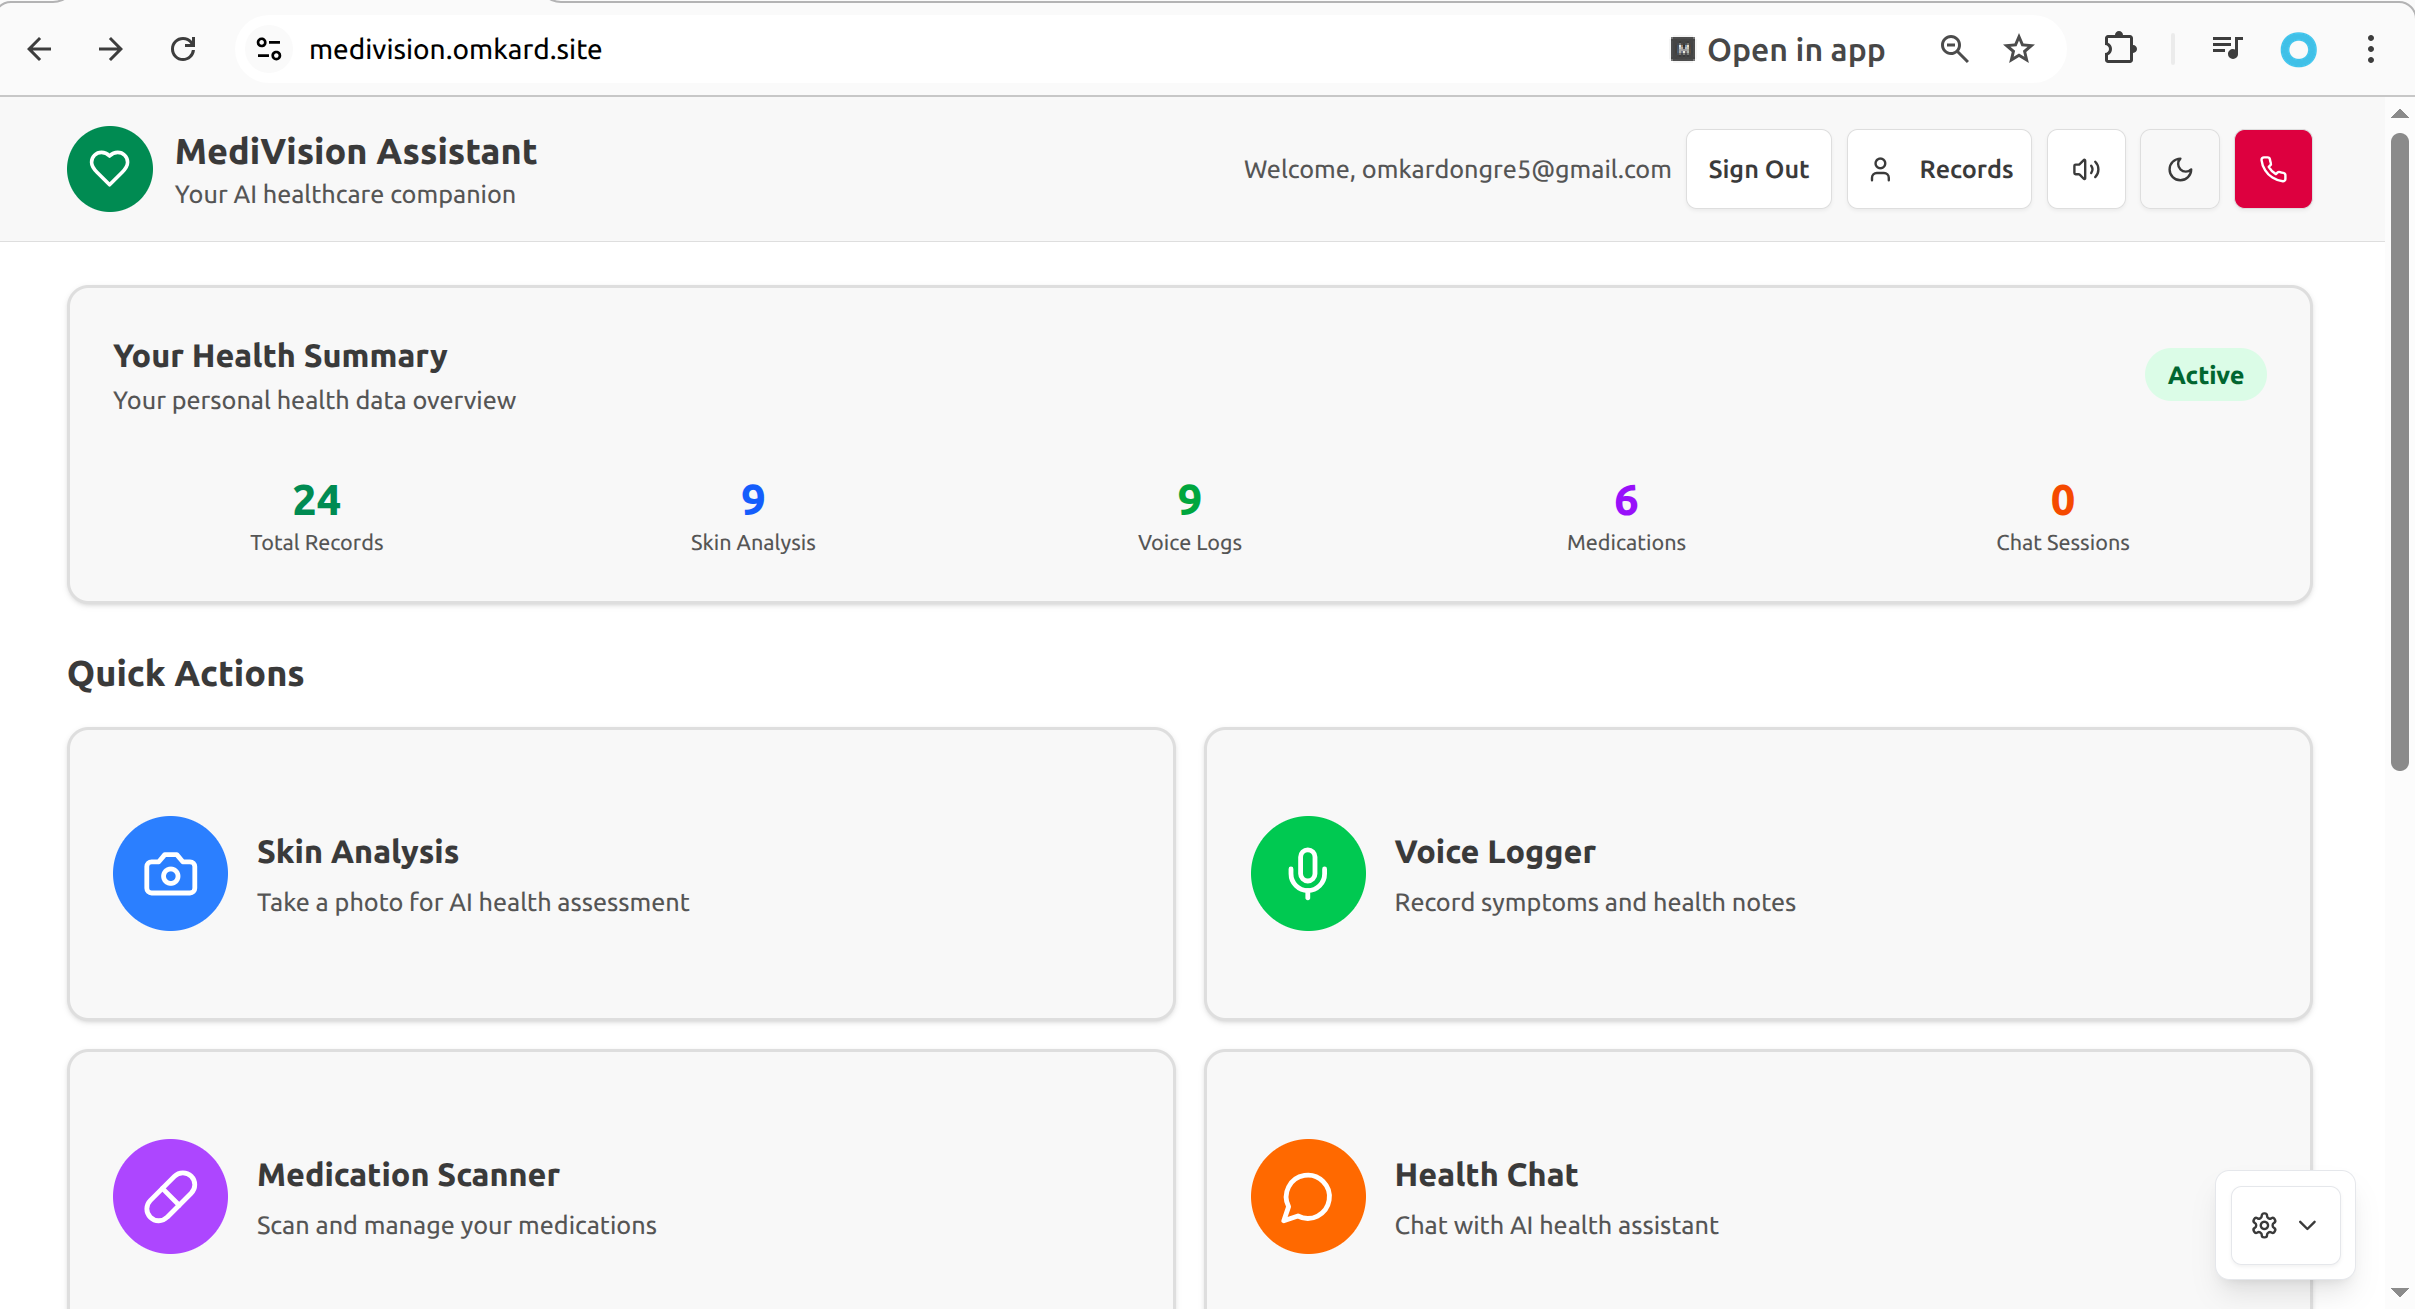Open the browser media controls button
2415x1309 pixels.
[x=2226, y=49]
